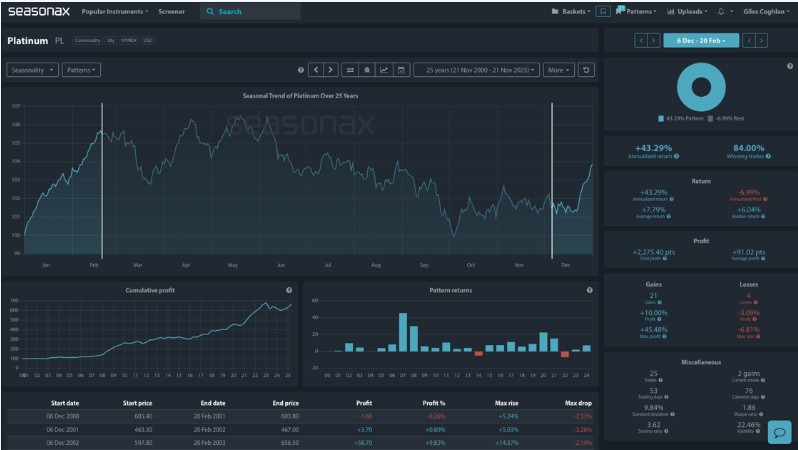Click the pattern donut chart
Image resolution: width=798 pixels, height=450 pixels.
point(700,88)
